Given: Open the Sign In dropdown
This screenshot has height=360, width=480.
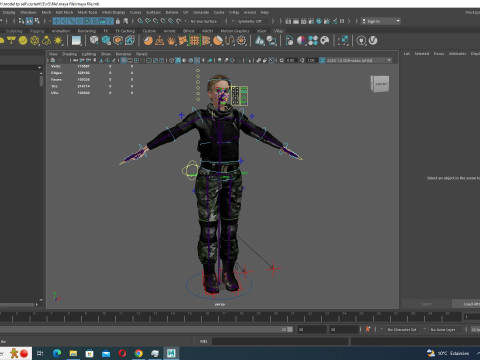Looking at the screenshot, I should pos(381,21).
